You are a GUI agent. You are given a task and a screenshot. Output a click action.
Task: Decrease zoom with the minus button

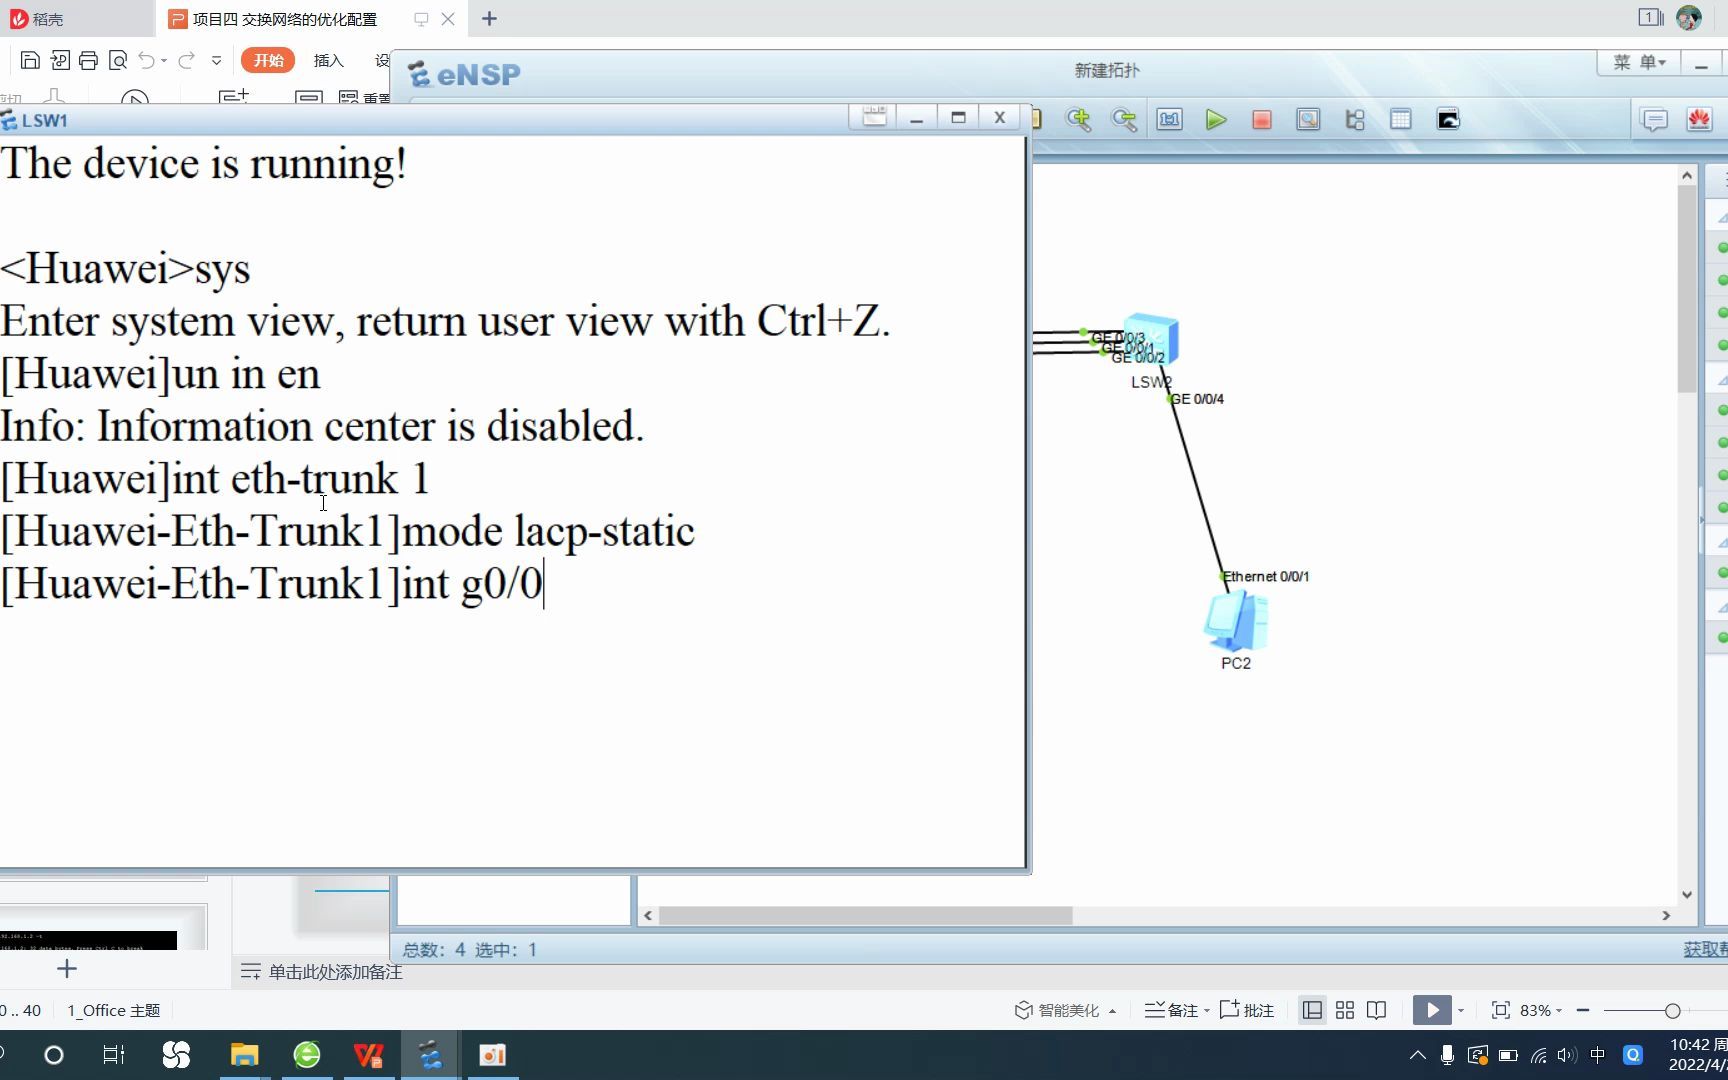1583,1010
